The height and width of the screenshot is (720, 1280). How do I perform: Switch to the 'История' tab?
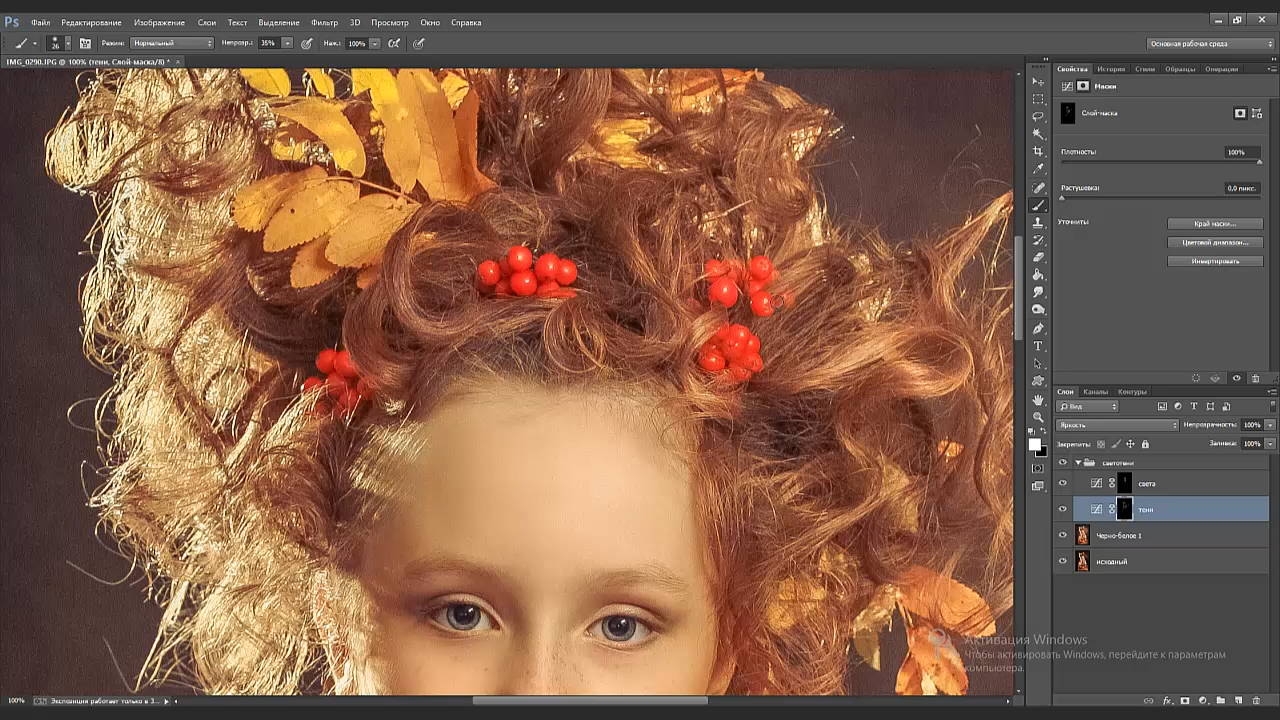pos(1111,69)
